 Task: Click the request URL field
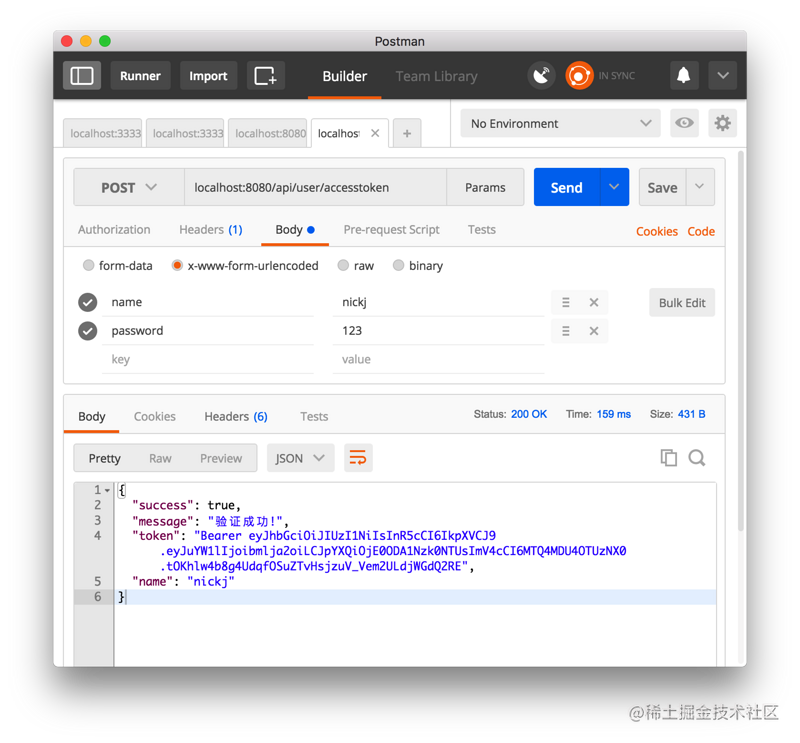pos(315,187)
